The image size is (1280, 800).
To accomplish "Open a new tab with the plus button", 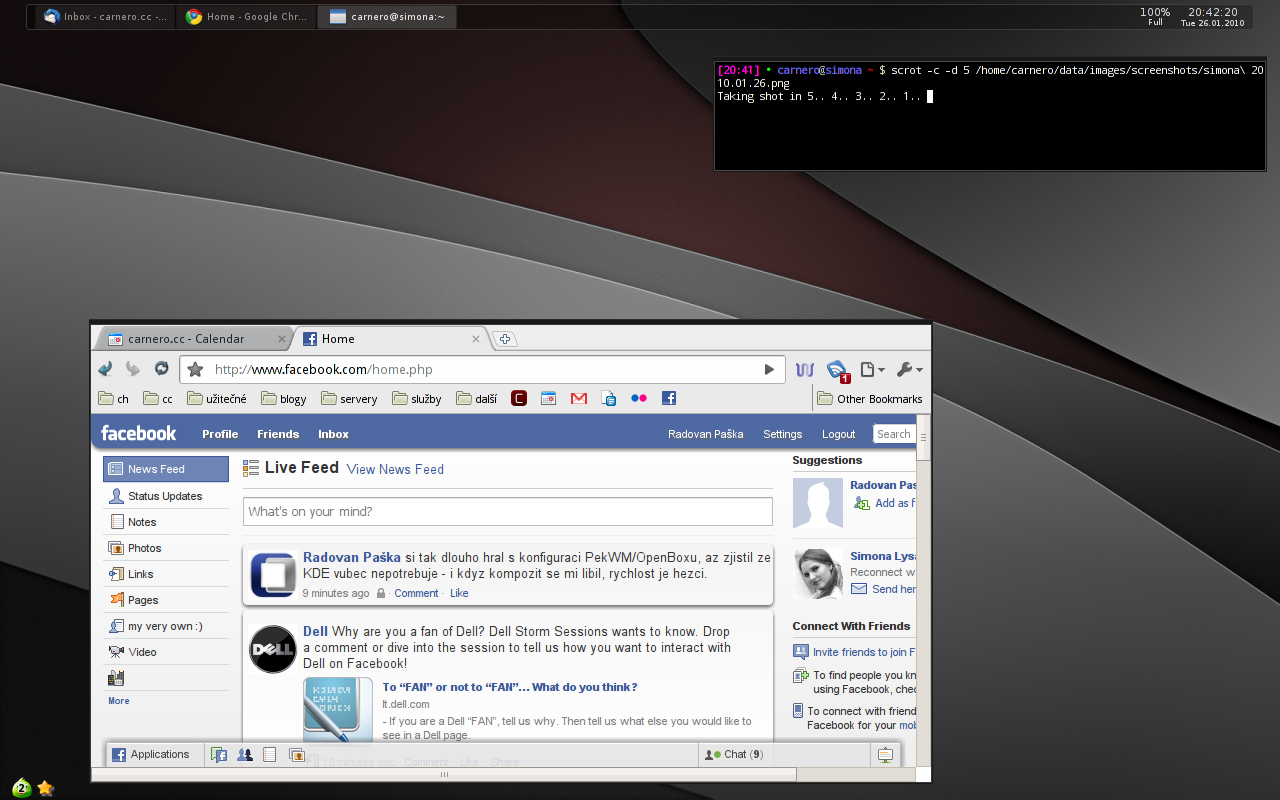I will [x=505, y=339].
